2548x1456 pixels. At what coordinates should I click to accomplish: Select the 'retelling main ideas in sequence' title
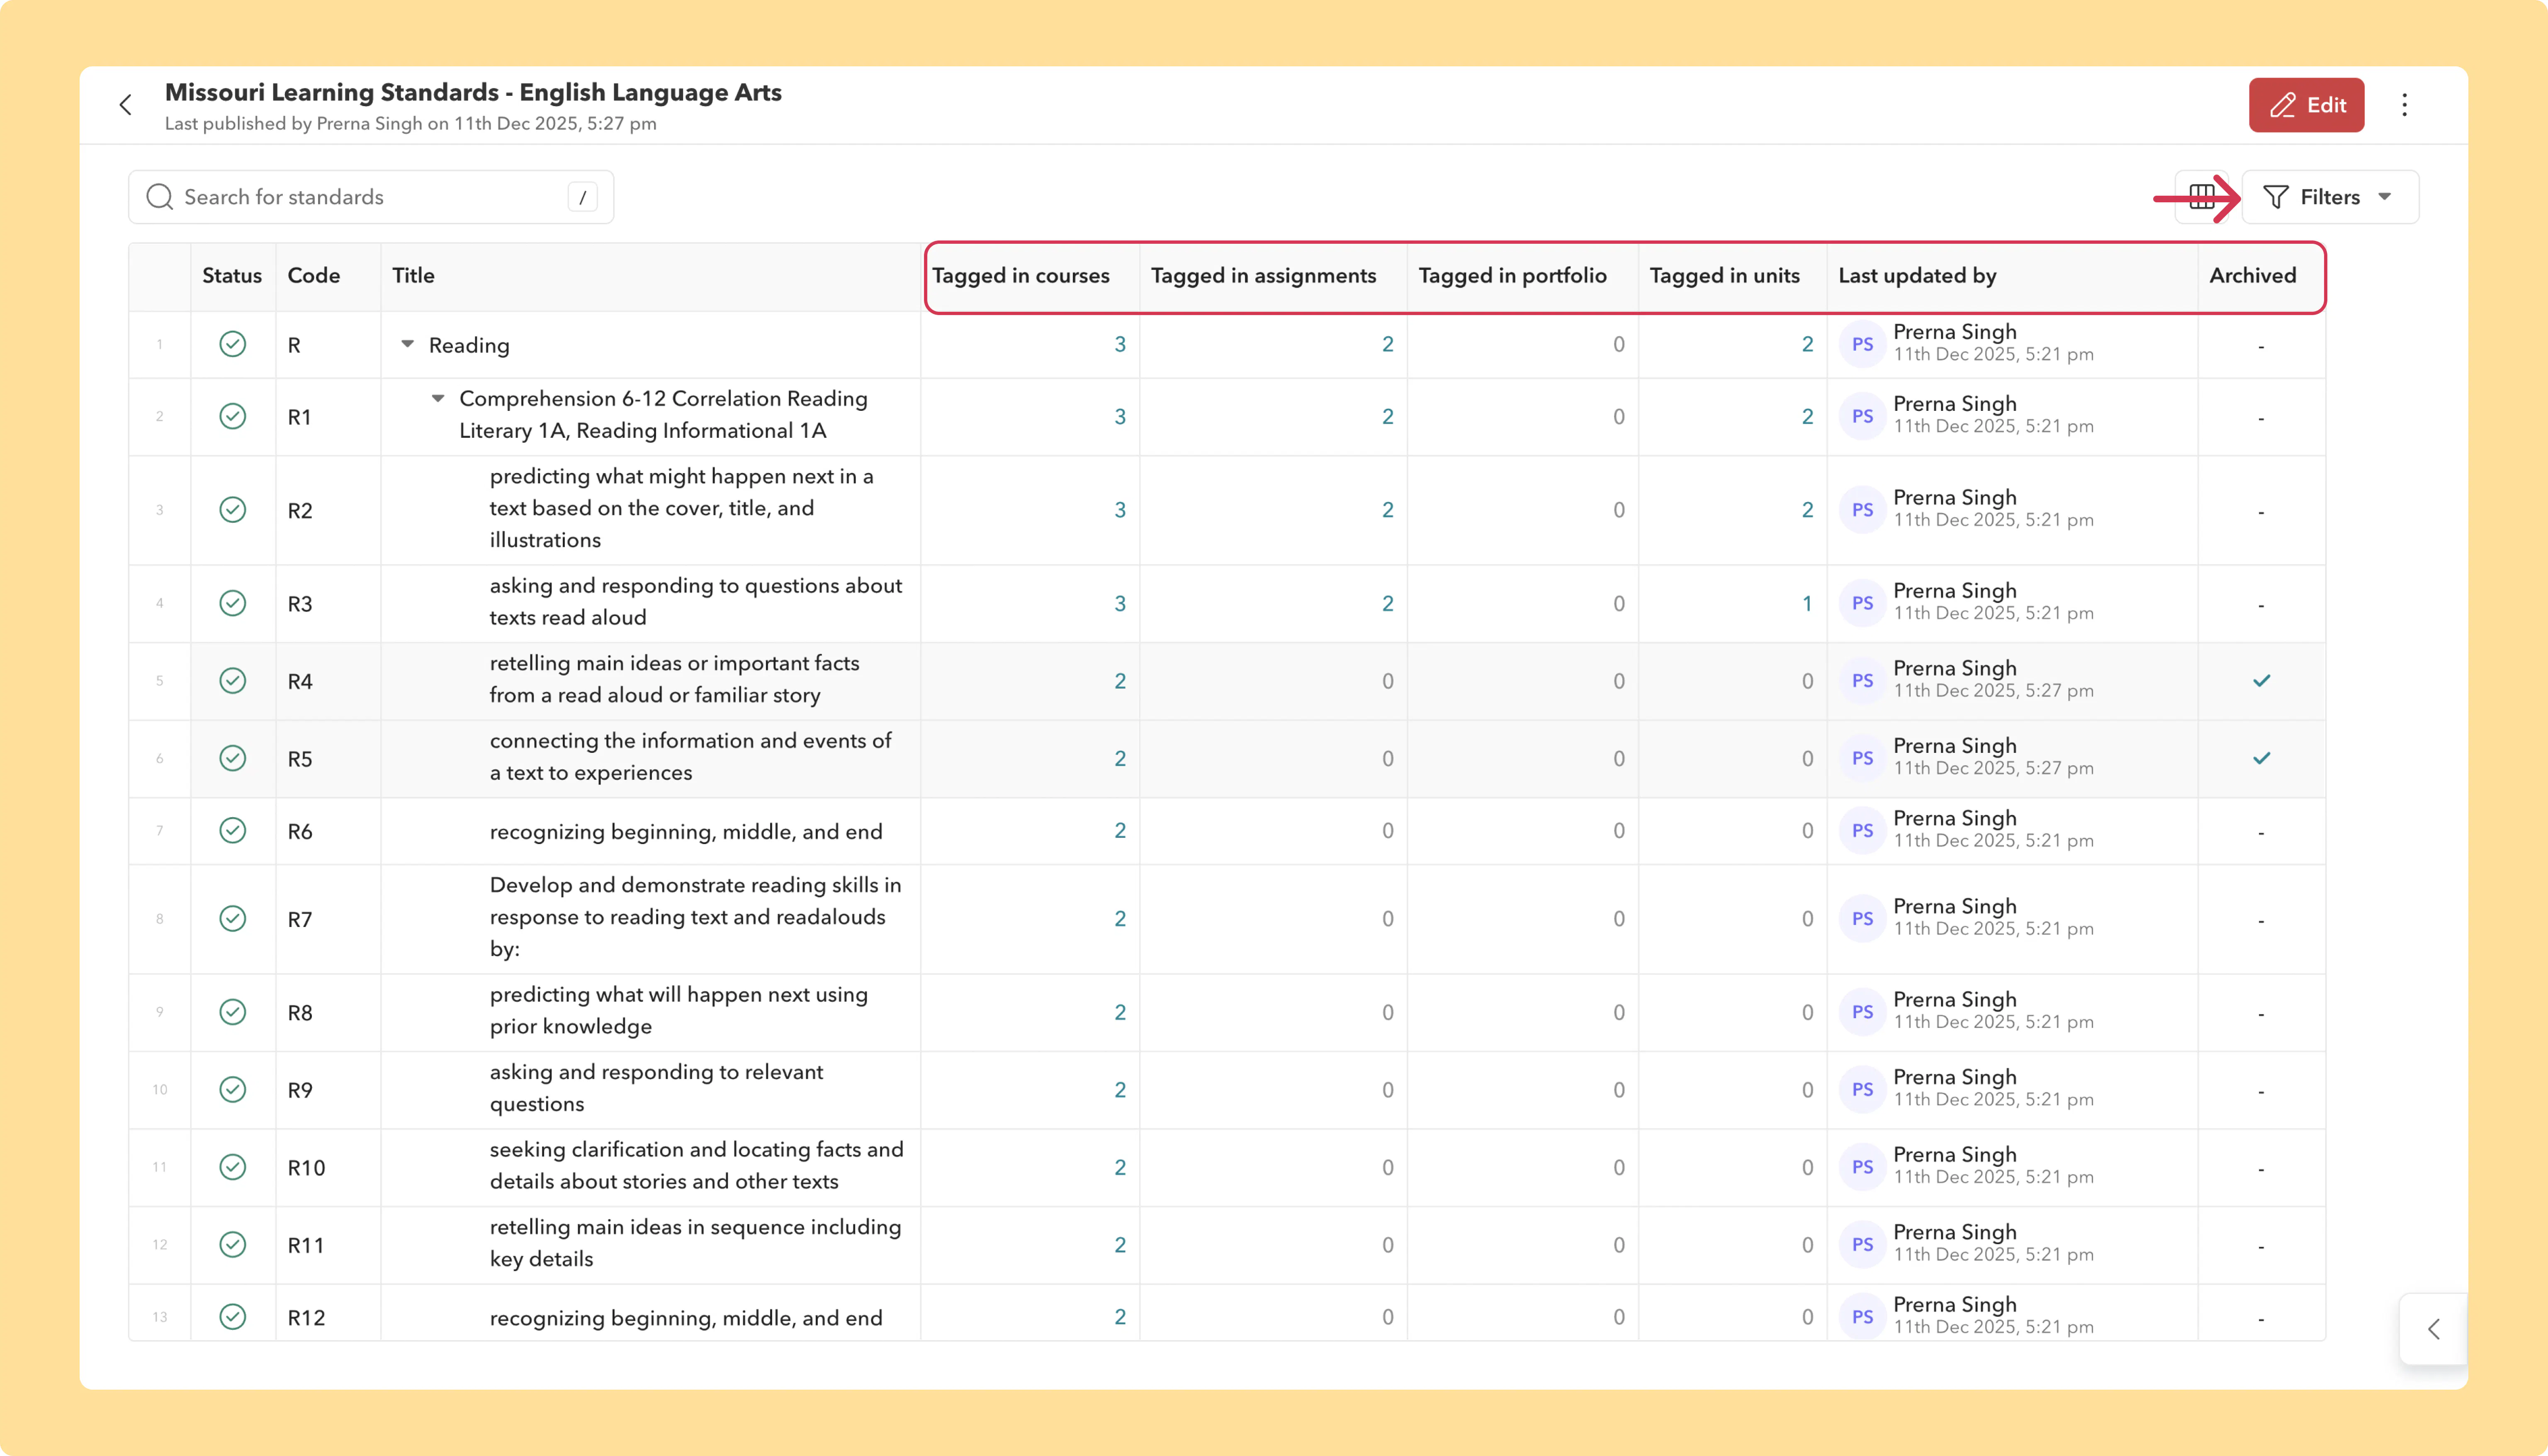695,1243
